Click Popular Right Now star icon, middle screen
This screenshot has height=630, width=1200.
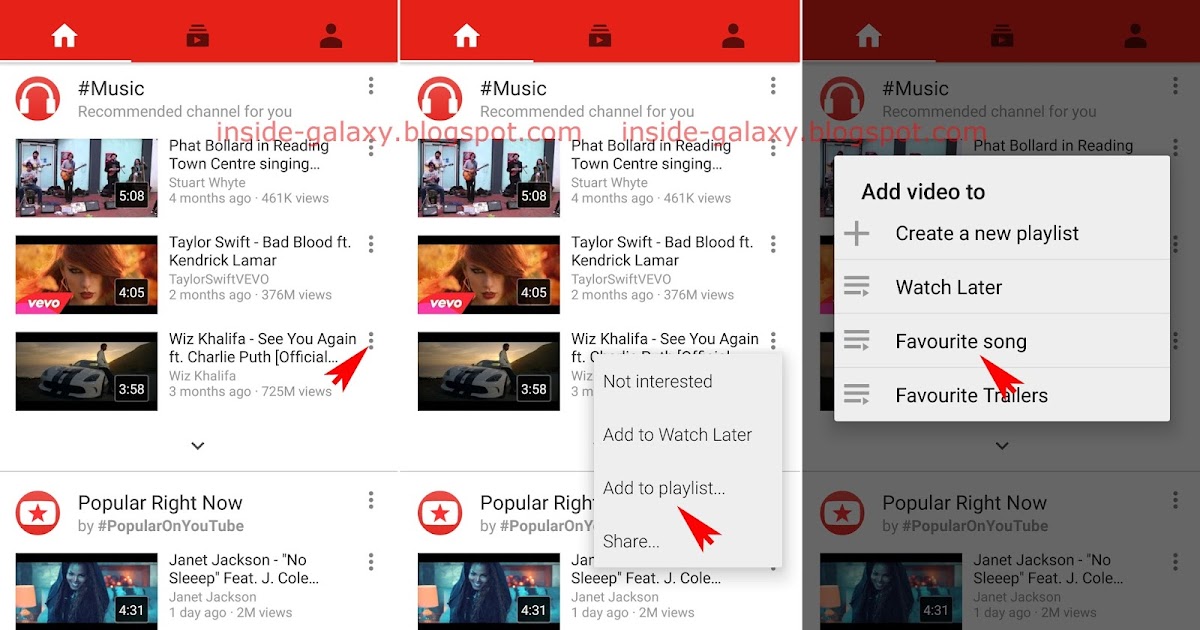coord(440,513)
